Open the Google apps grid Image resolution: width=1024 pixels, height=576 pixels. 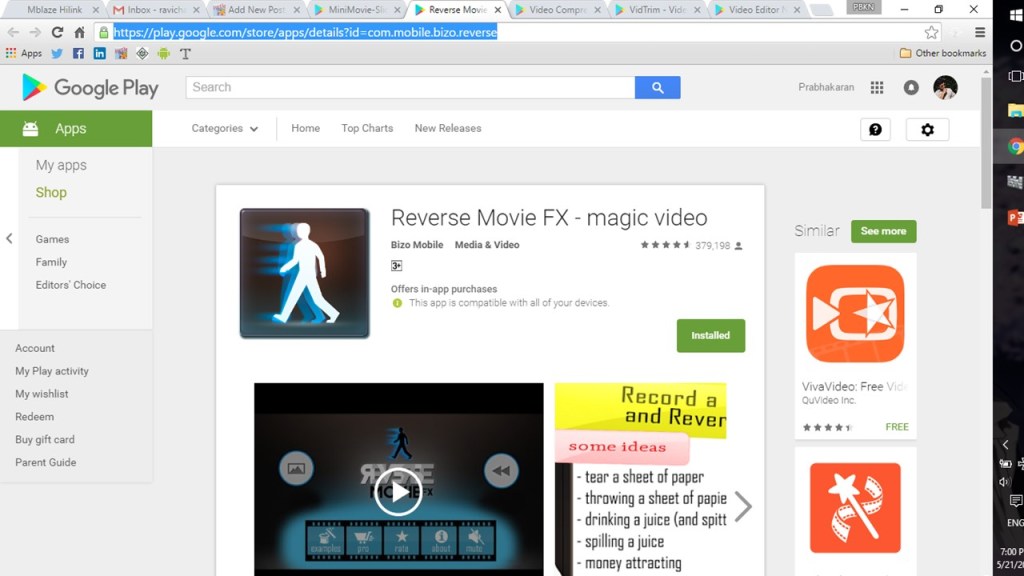[x=877, y=88]
